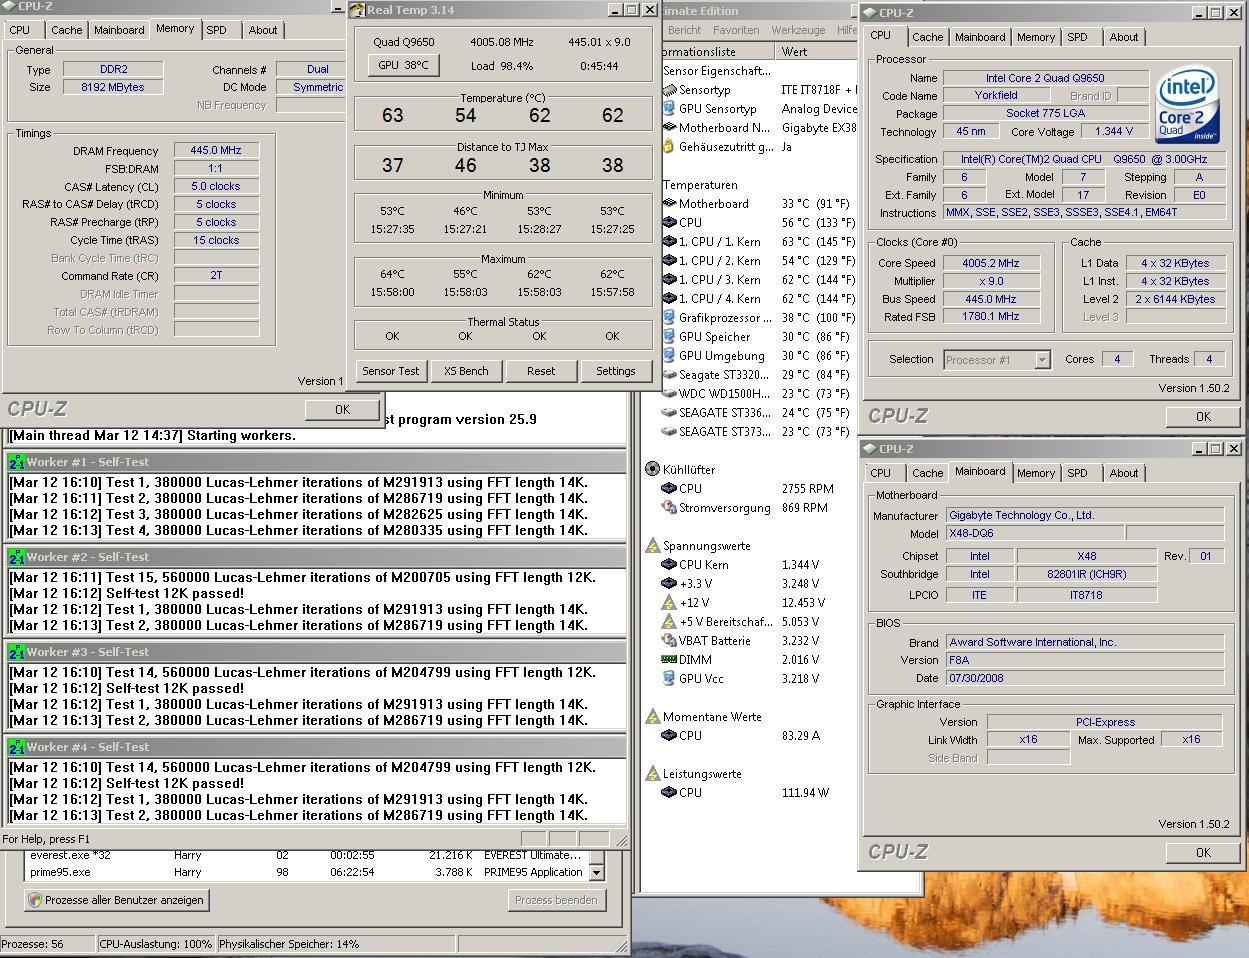This screenshot has width=1249, height=958.
Task: Click the Worker #4 - Self-Test title bar
Action: point(315,747)
